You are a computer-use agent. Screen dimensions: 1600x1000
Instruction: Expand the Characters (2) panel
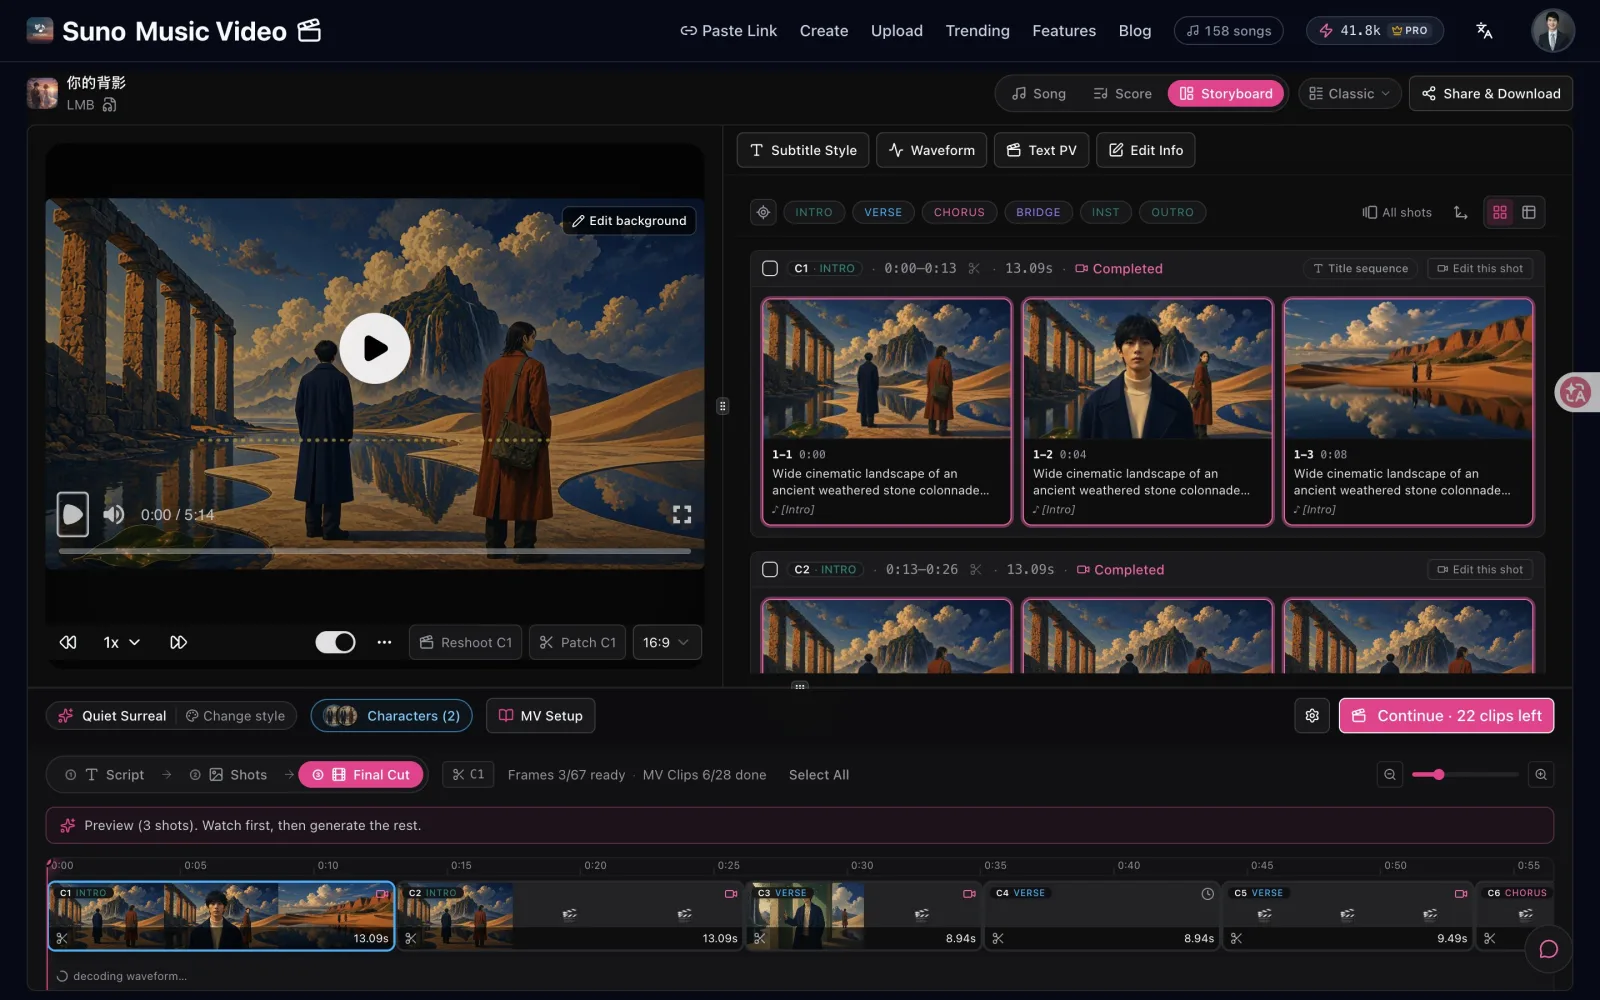(x=391, y=715)
